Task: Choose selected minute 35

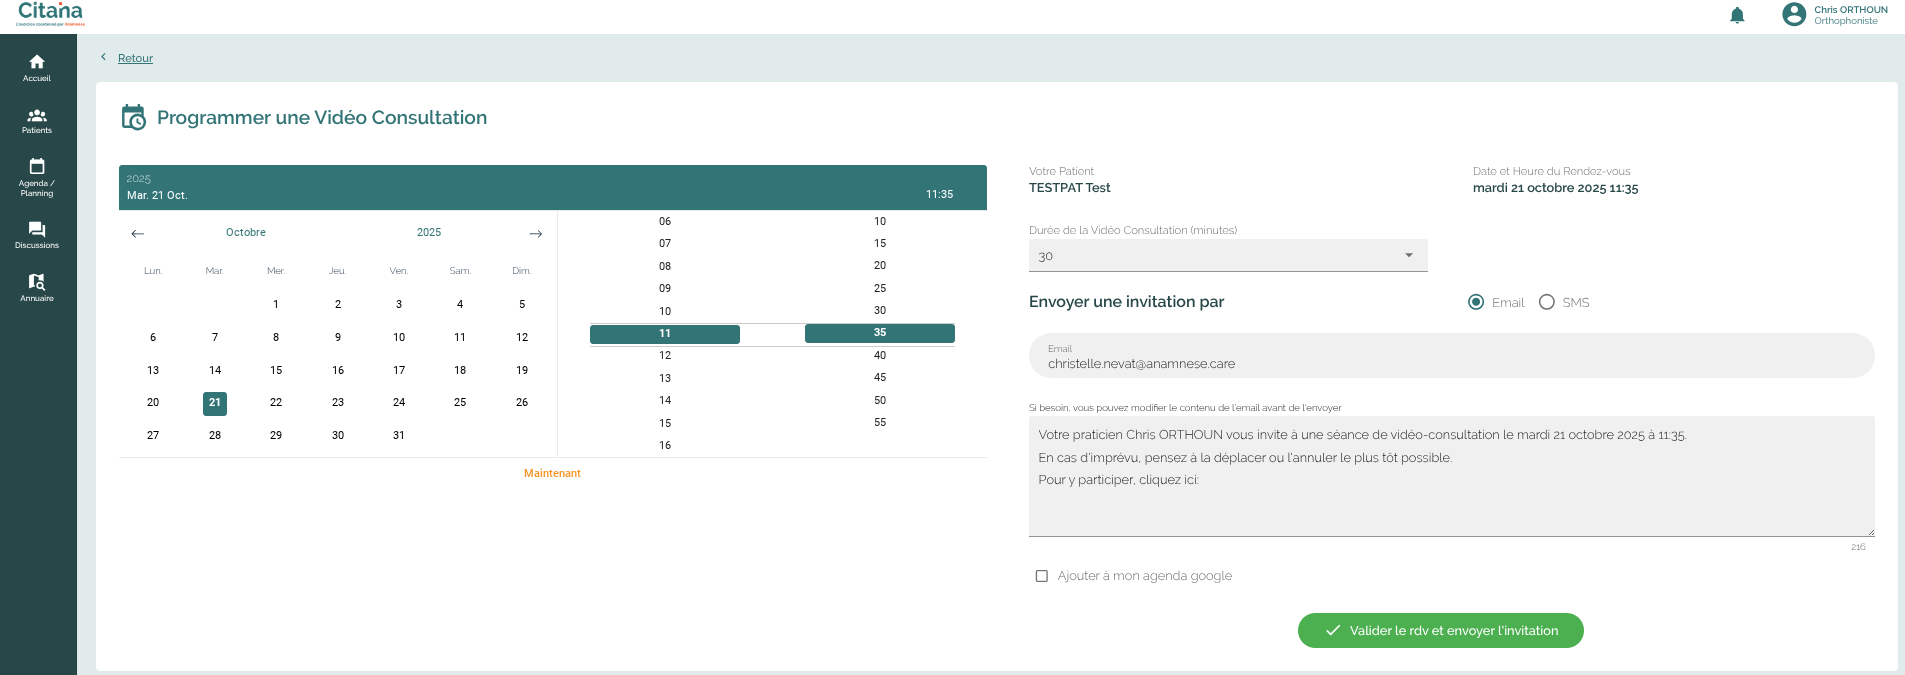Action: [880, 333]
